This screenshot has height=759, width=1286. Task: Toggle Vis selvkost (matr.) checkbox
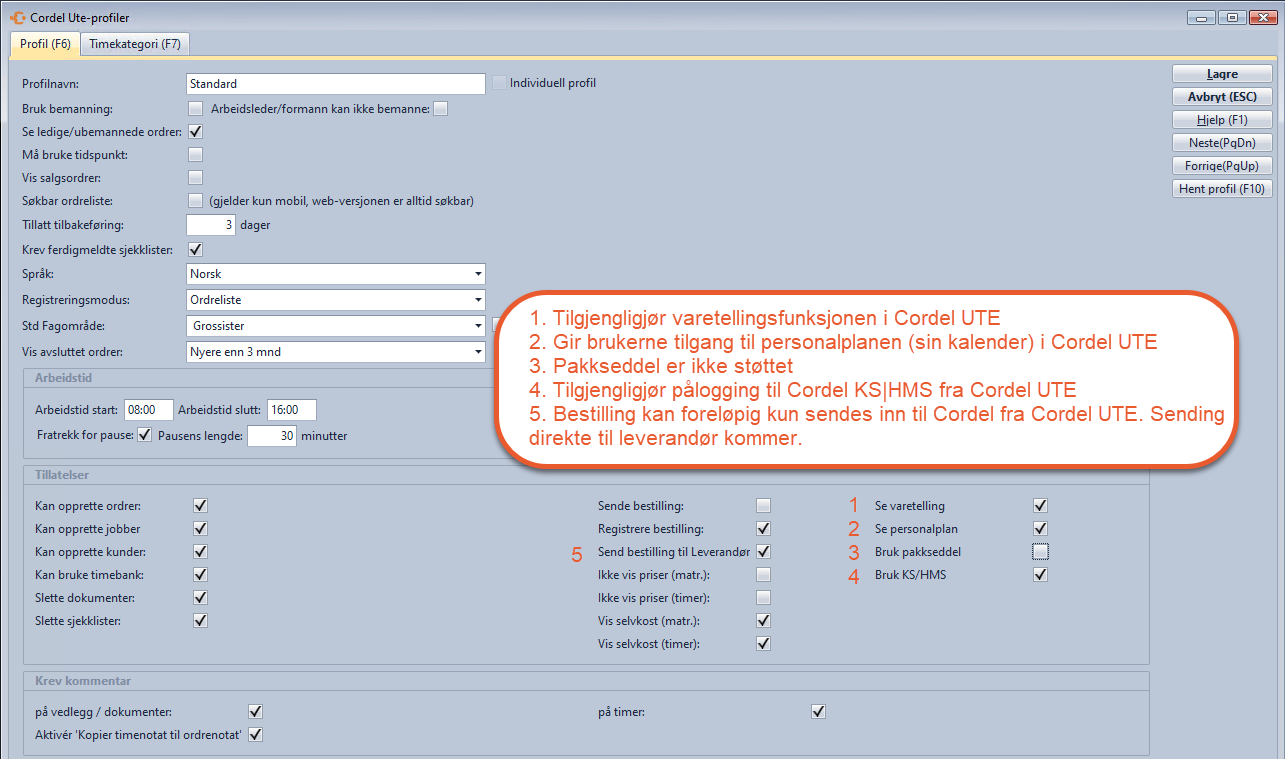pos(764,621)
